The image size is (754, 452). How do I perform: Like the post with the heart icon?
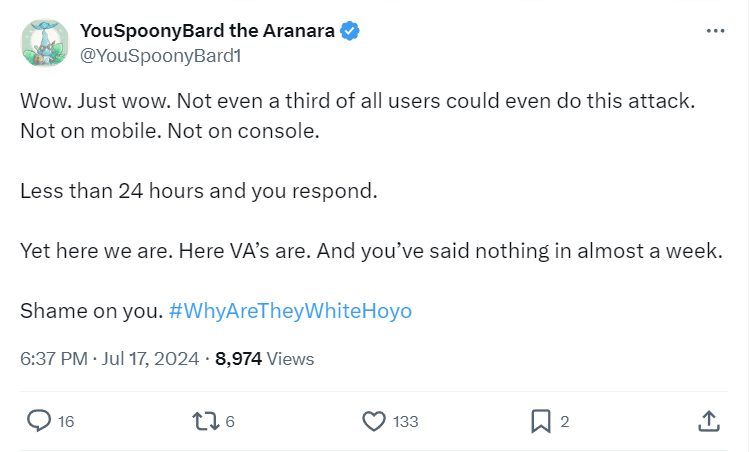[x=374, y=421]
